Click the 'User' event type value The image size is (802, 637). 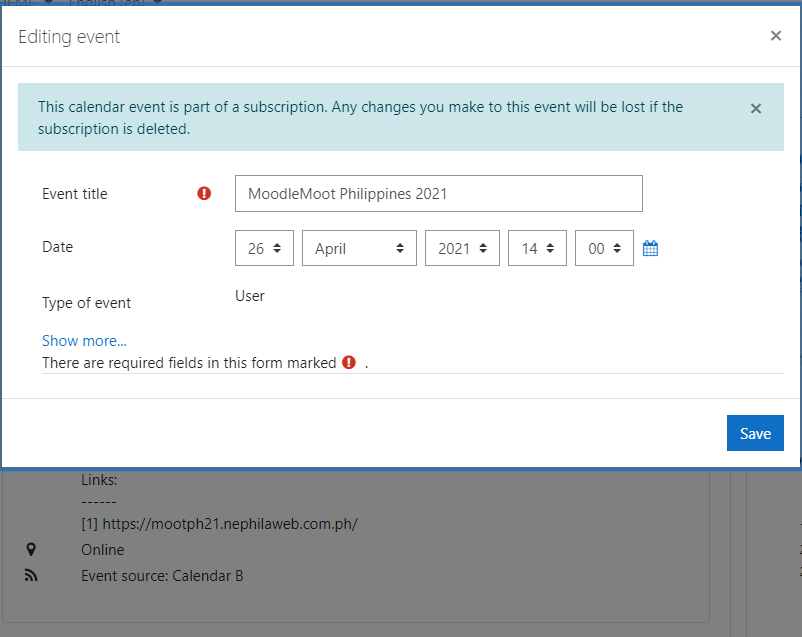coord(250,296)
